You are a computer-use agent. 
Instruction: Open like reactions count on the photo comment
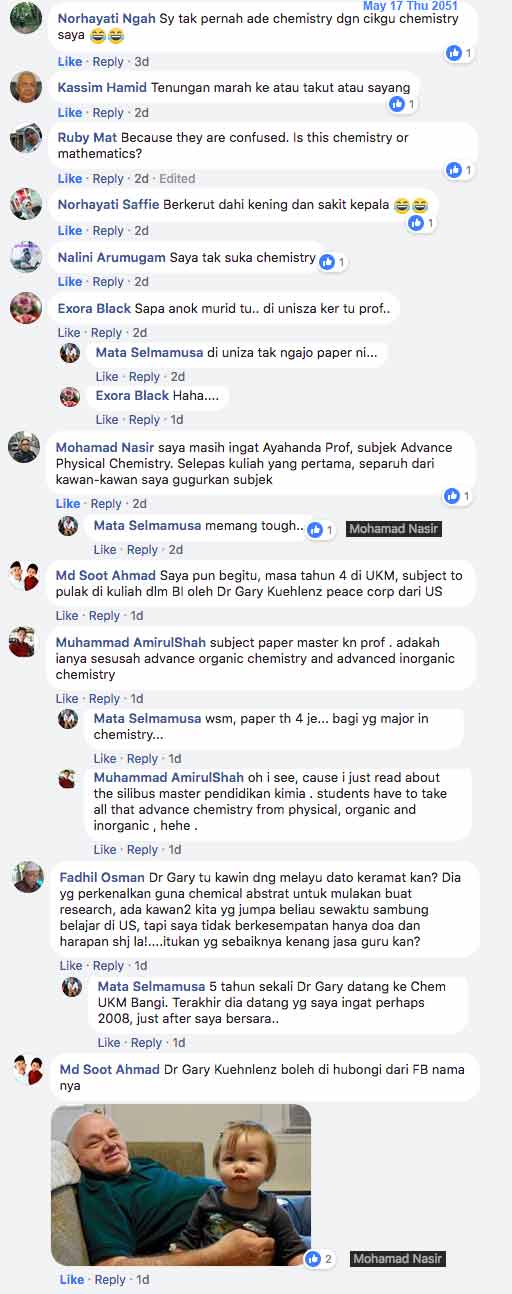tap(320, 1258)
